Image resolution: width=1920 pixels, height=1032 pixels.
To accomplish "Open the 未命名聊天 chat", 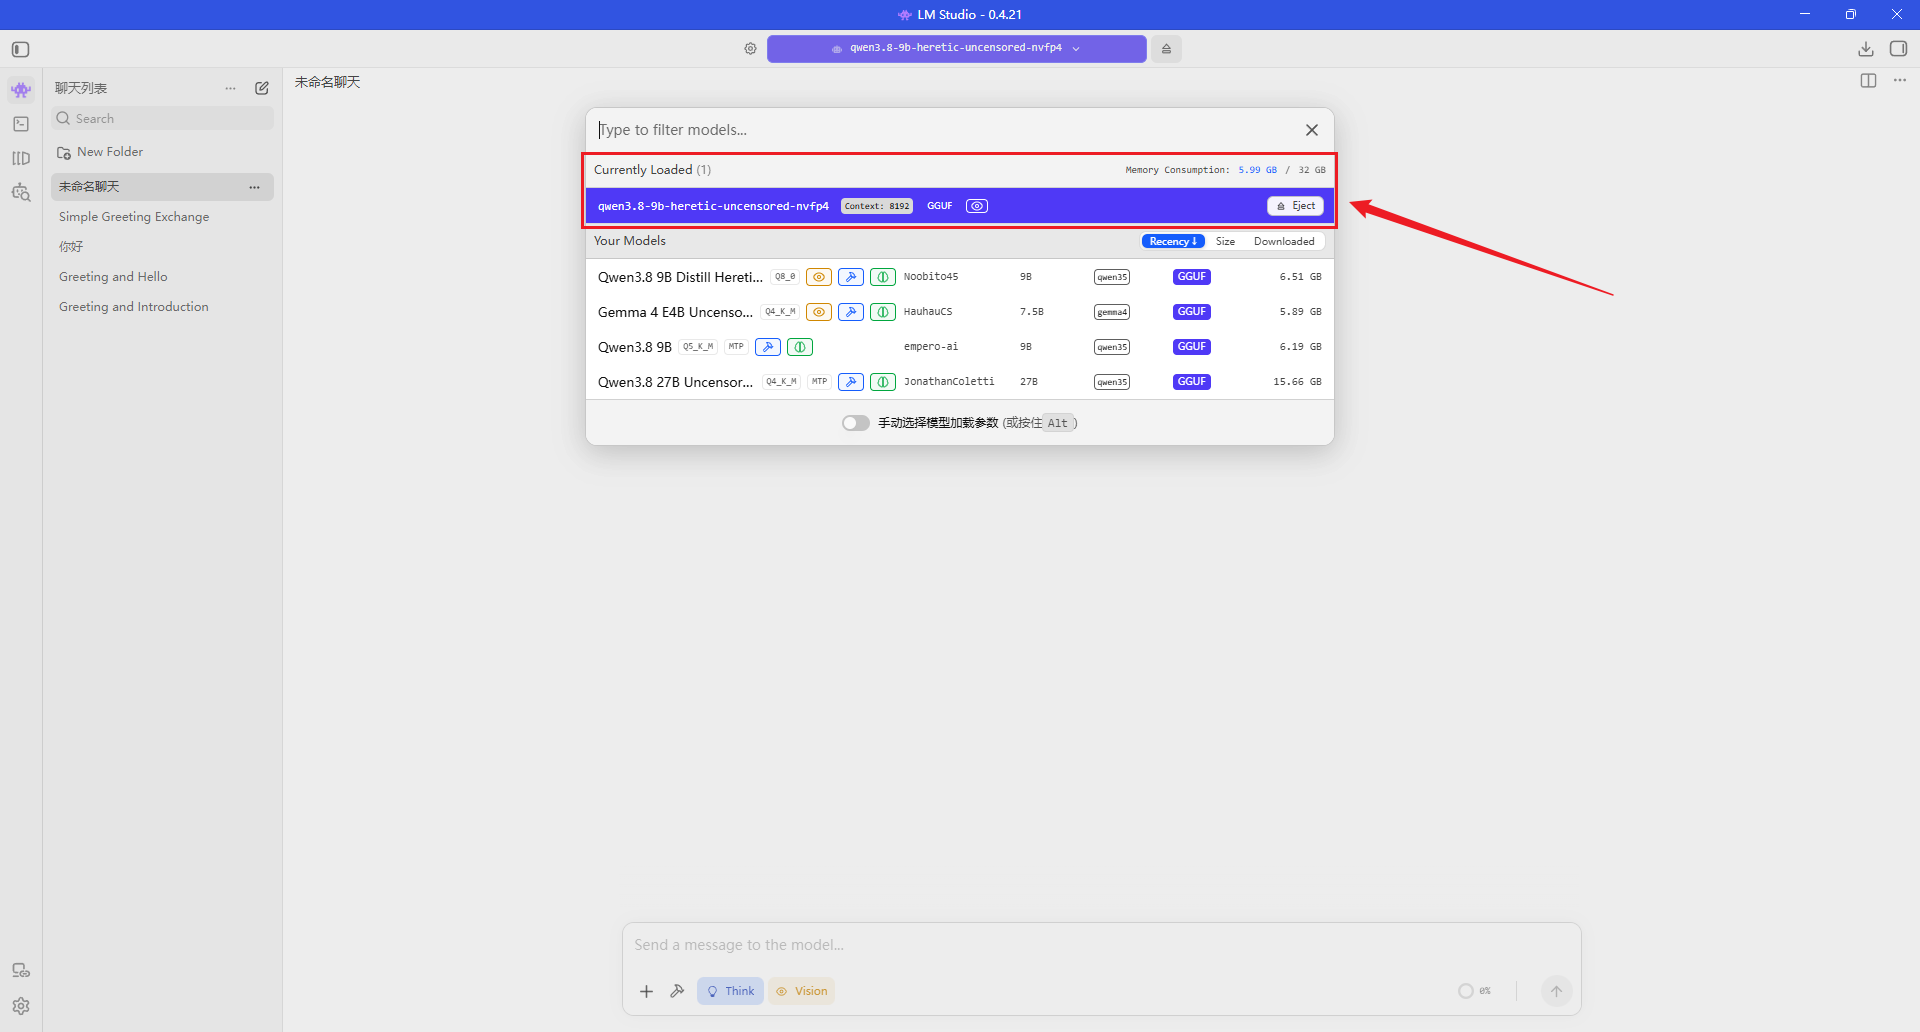I will click(x=162, y=187).
